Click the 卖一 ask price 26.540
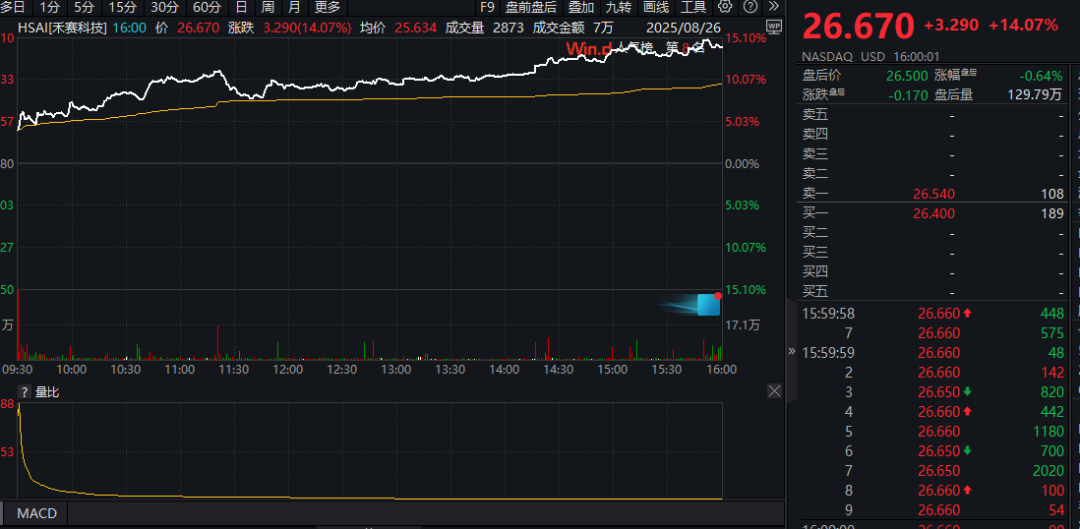Viewport: 1080px width, 529px height. tap(933, 193)
